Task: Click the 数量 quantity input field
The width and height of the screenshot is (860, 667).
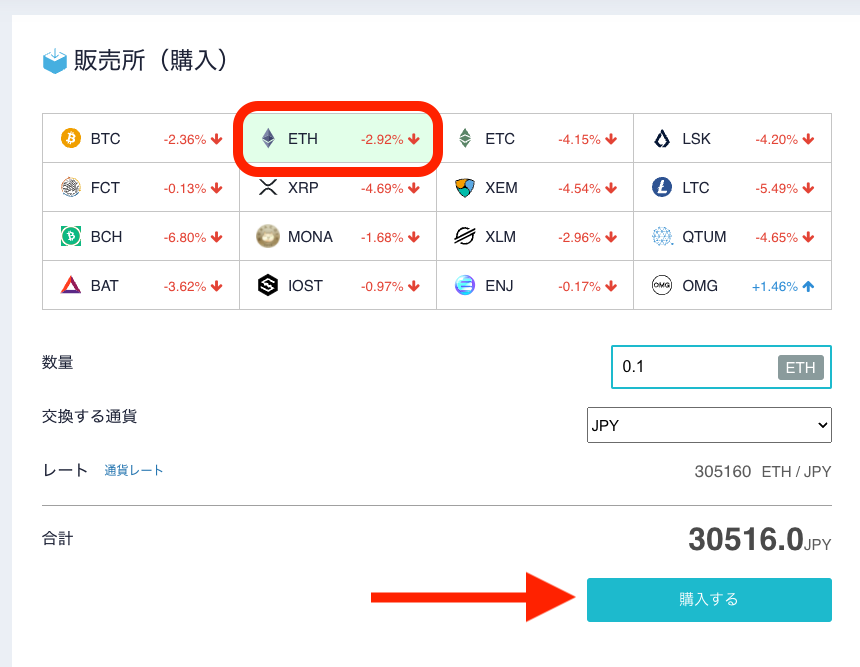Action: (721, 367)
